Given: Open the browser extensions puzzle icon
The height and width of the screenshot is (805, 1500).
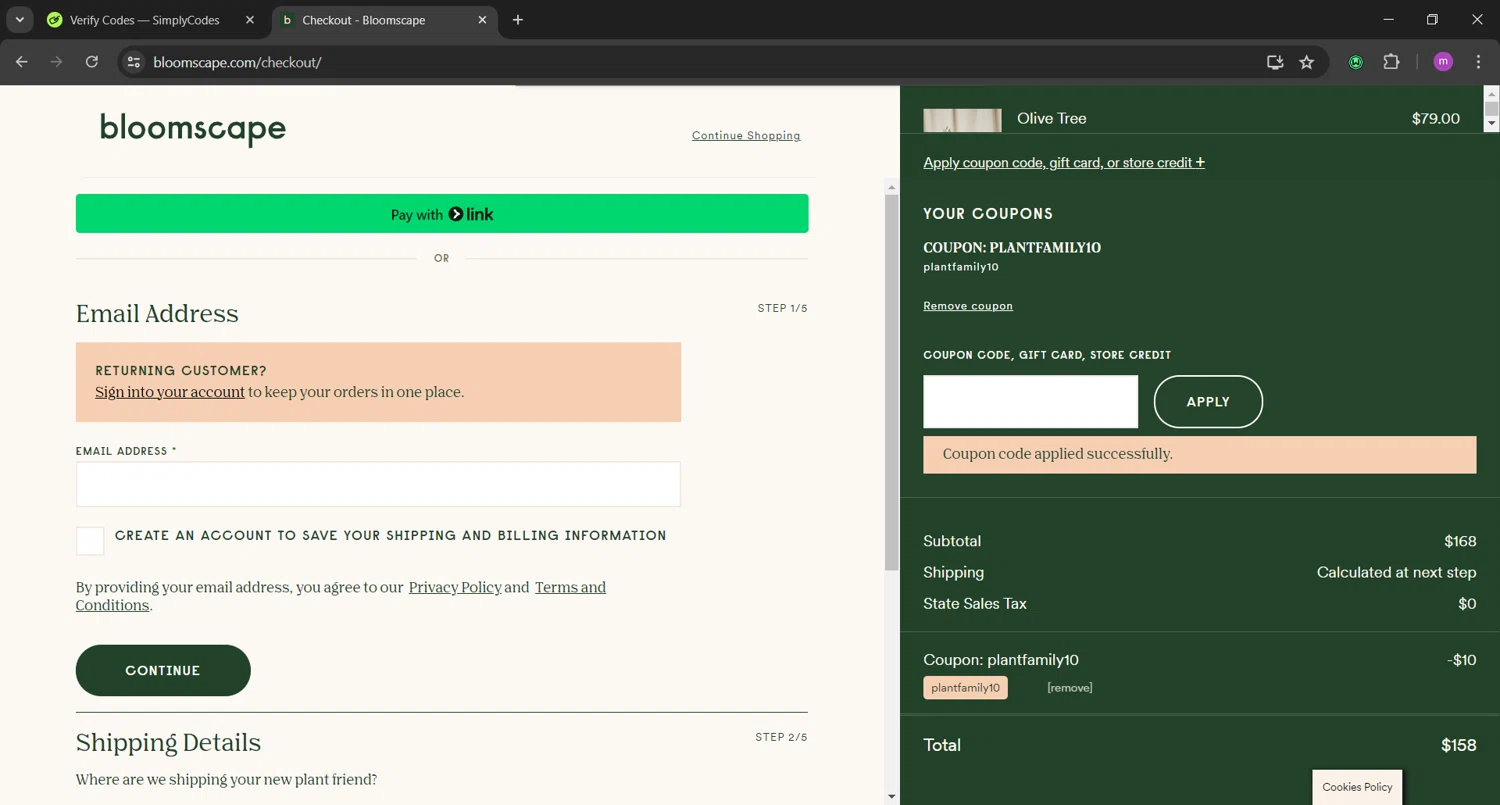Looking at the screenshot, I should [x=1391, y=62].
